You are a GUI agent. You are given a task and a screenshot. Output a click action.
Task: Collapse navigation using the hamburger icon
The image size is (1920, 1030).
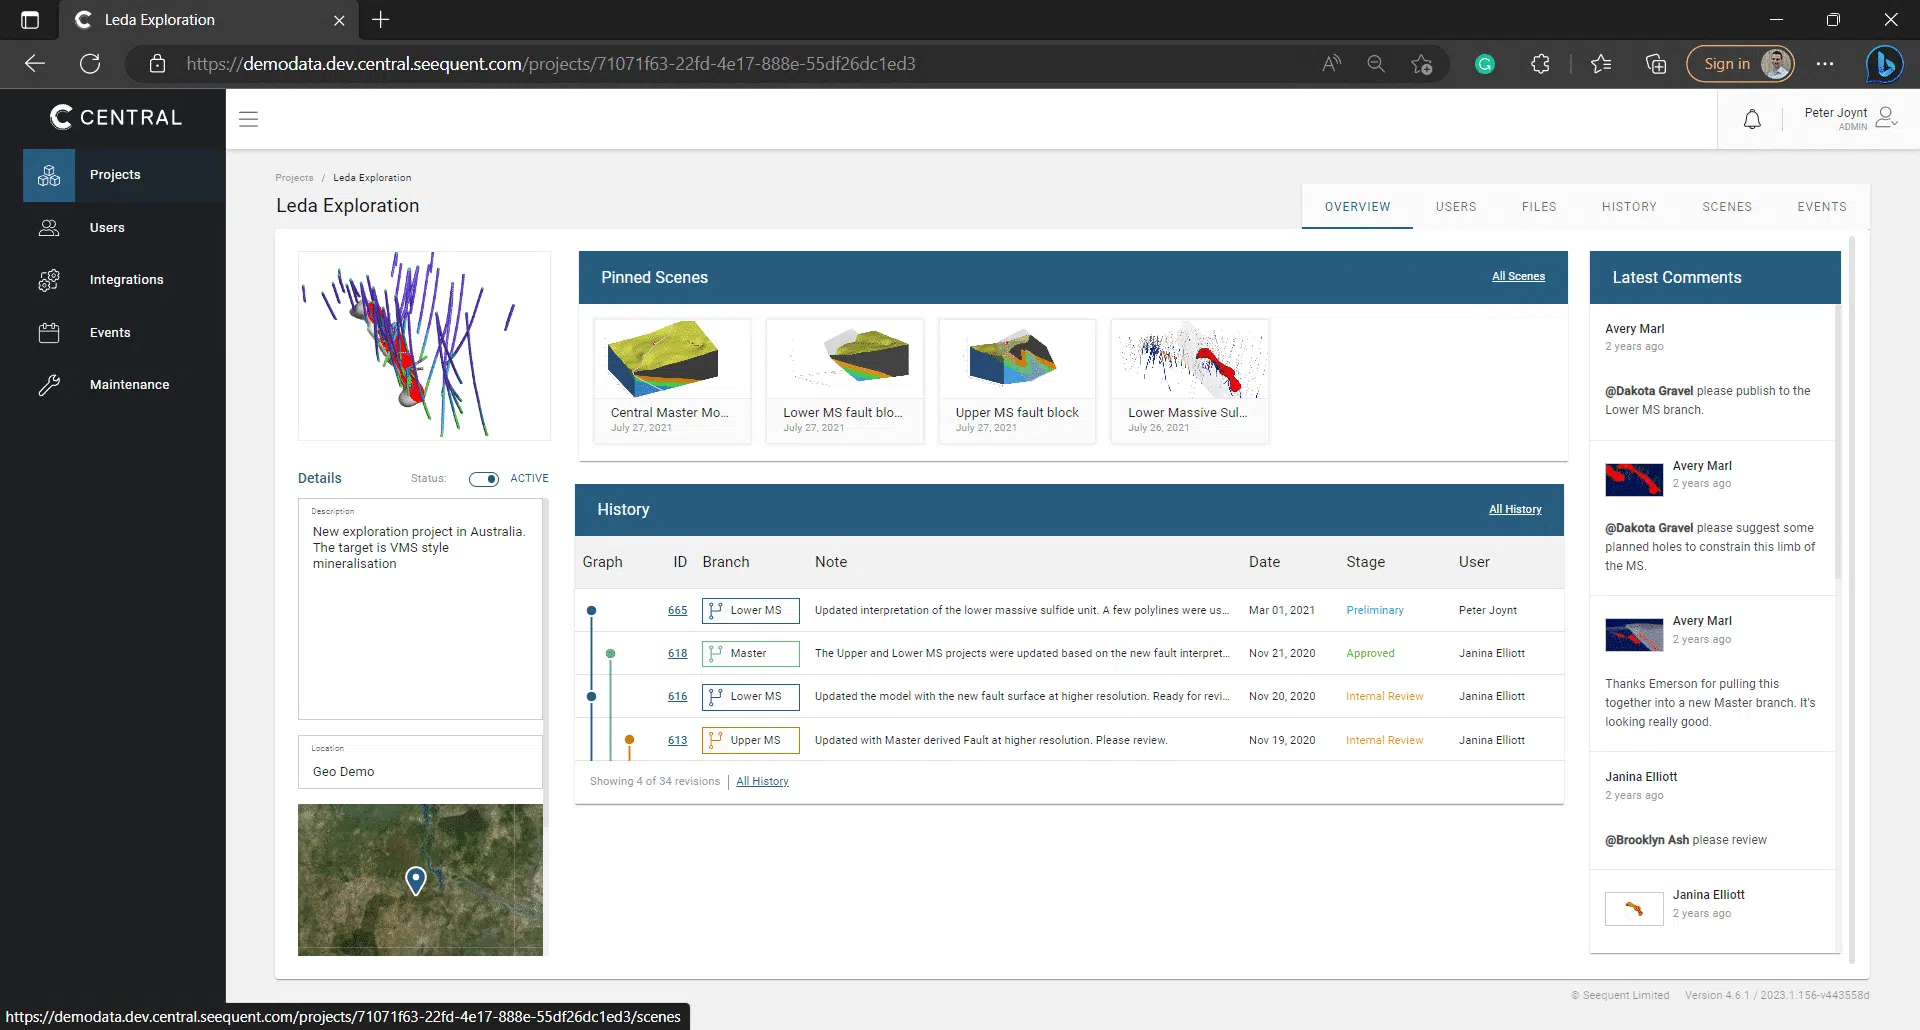[248, 118]
